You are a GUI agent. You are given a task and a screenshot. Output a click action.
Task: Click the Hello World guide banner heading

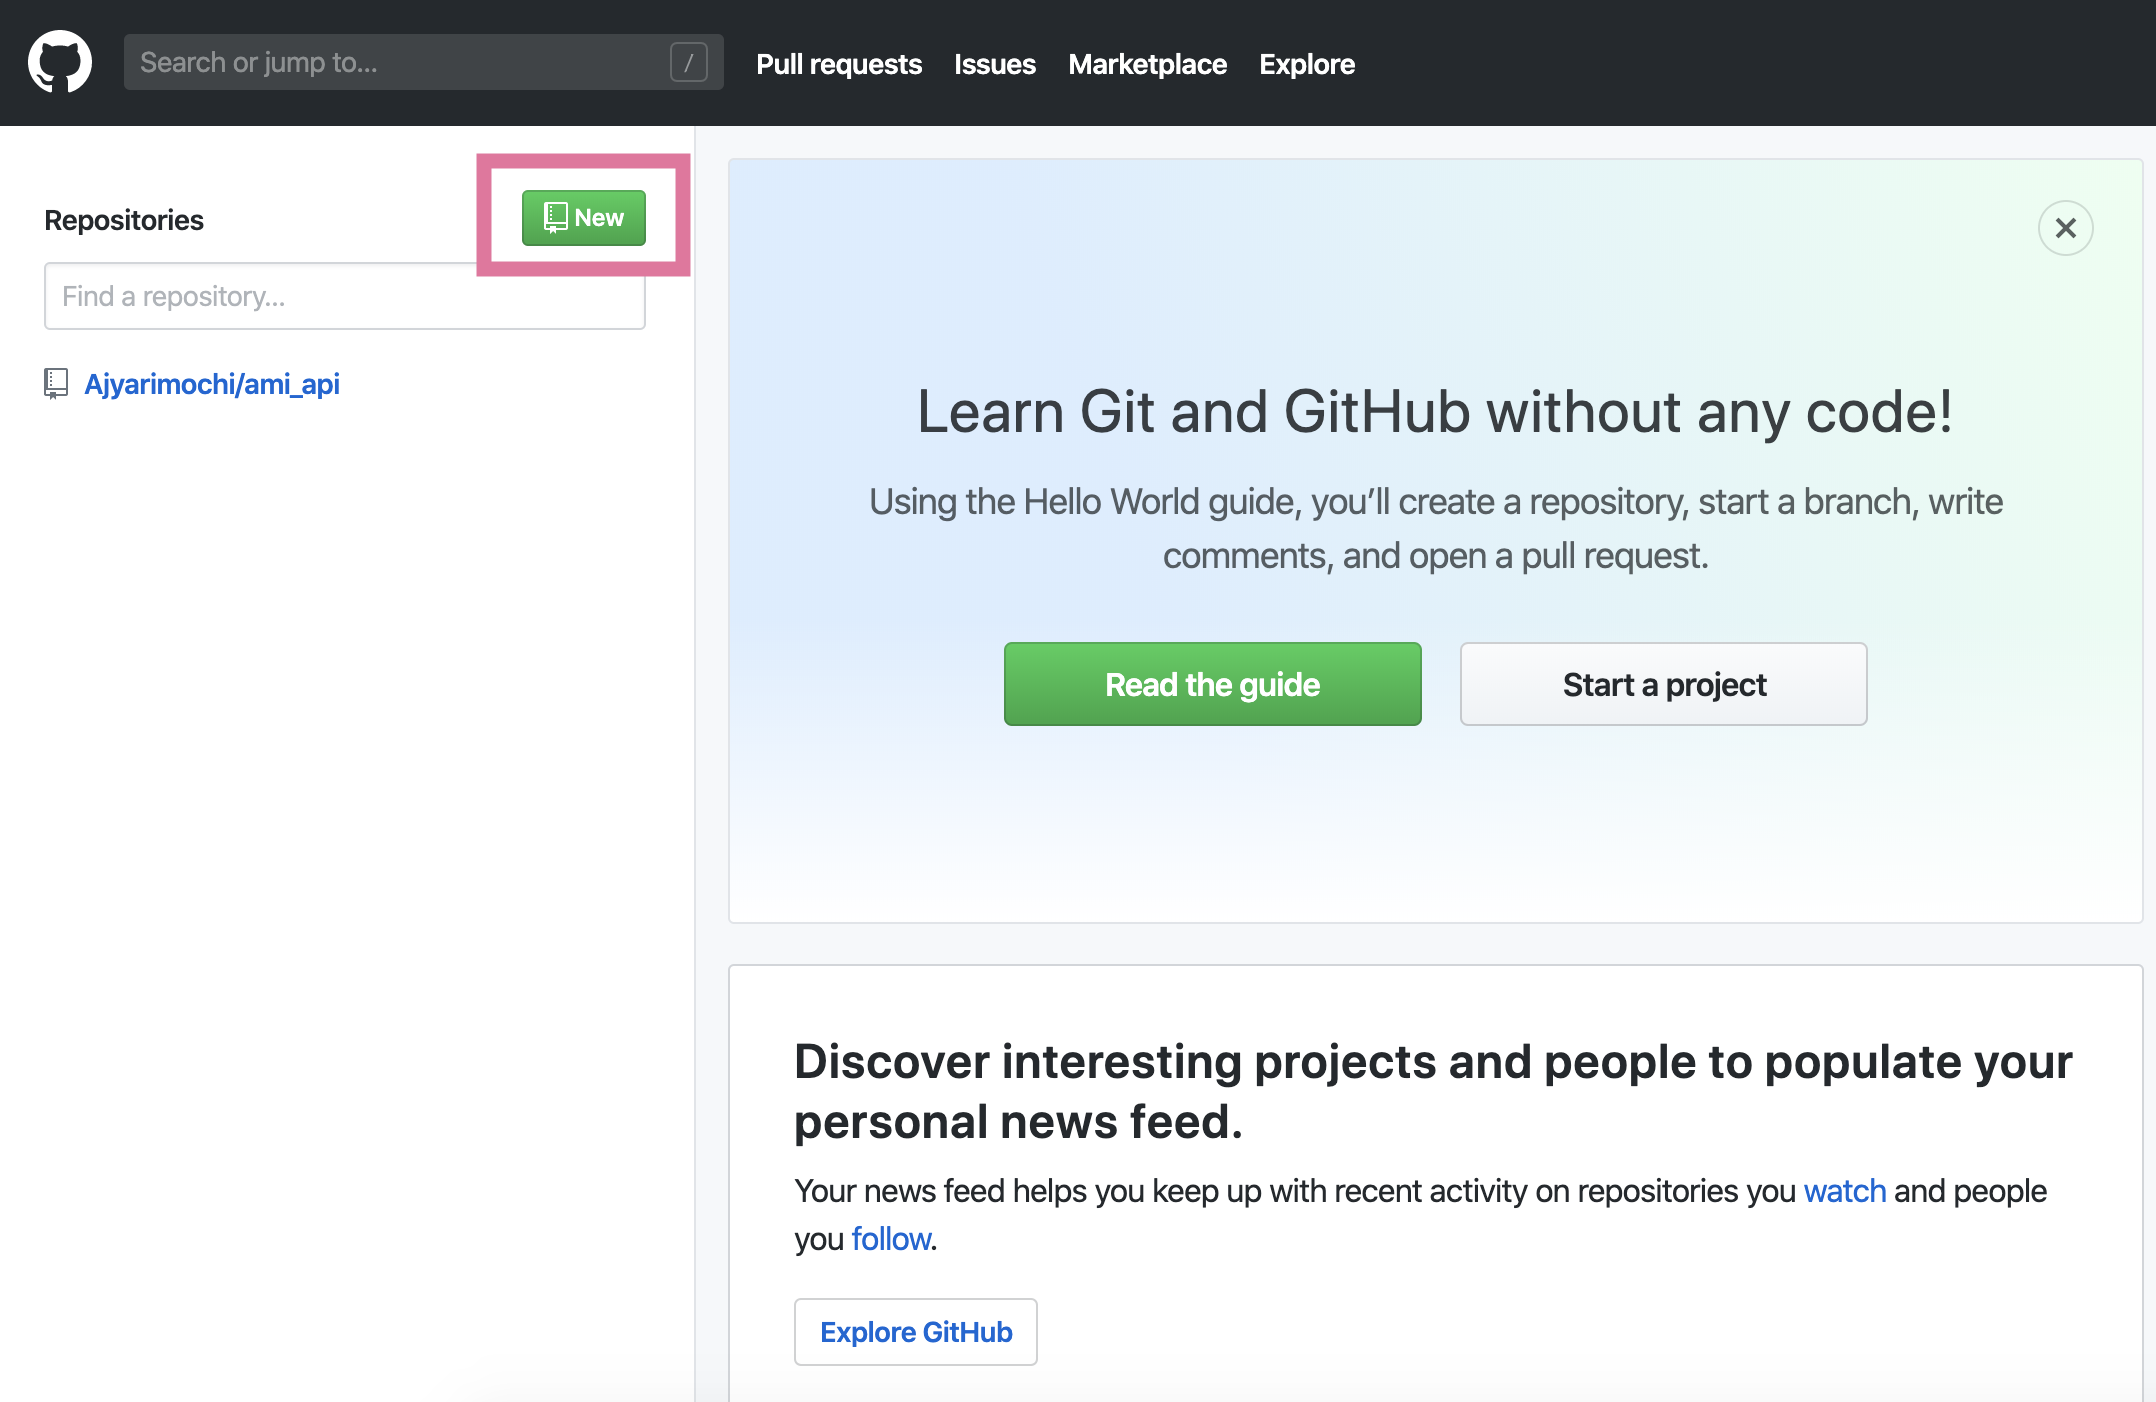tap(1434, 411)
